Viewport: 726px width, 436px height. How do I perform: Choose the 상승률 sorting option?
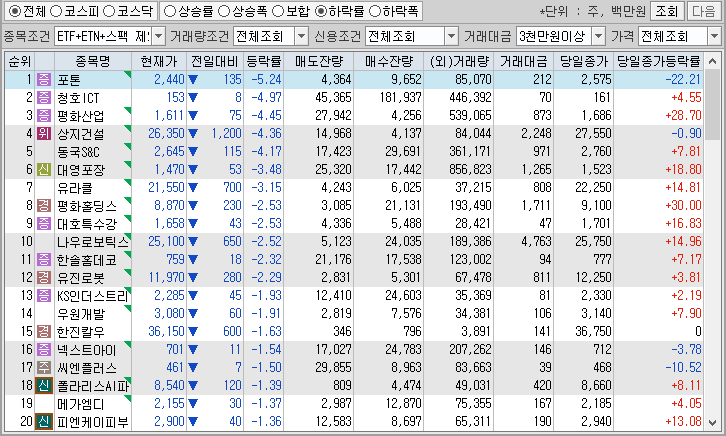170,11
